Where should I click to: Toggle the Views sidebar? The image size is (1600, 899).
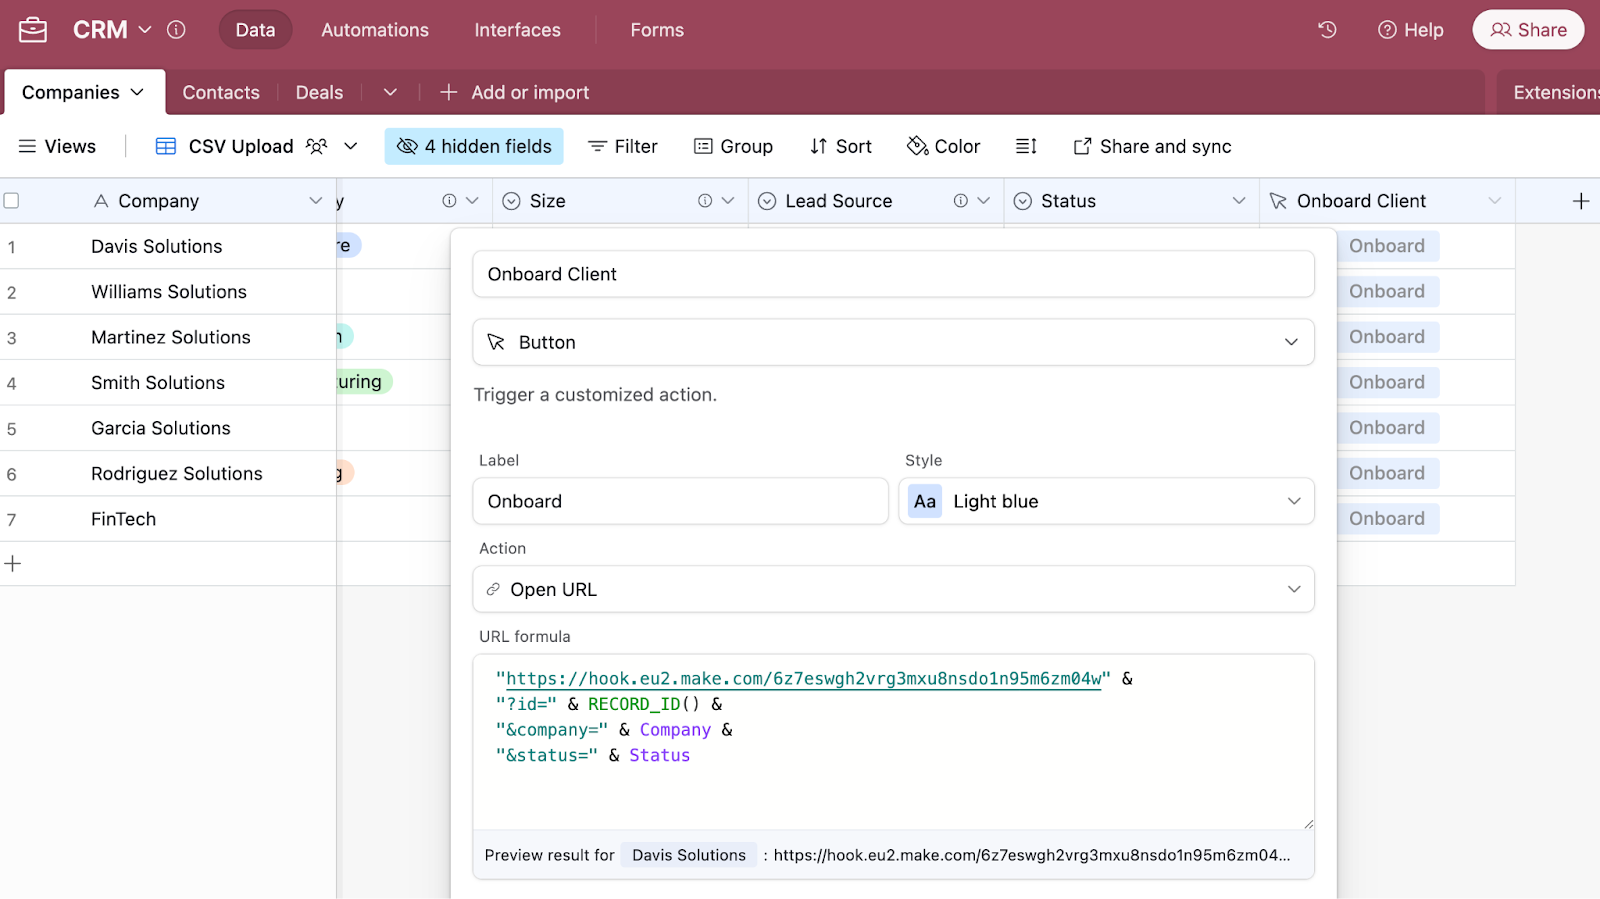point(57,146)
